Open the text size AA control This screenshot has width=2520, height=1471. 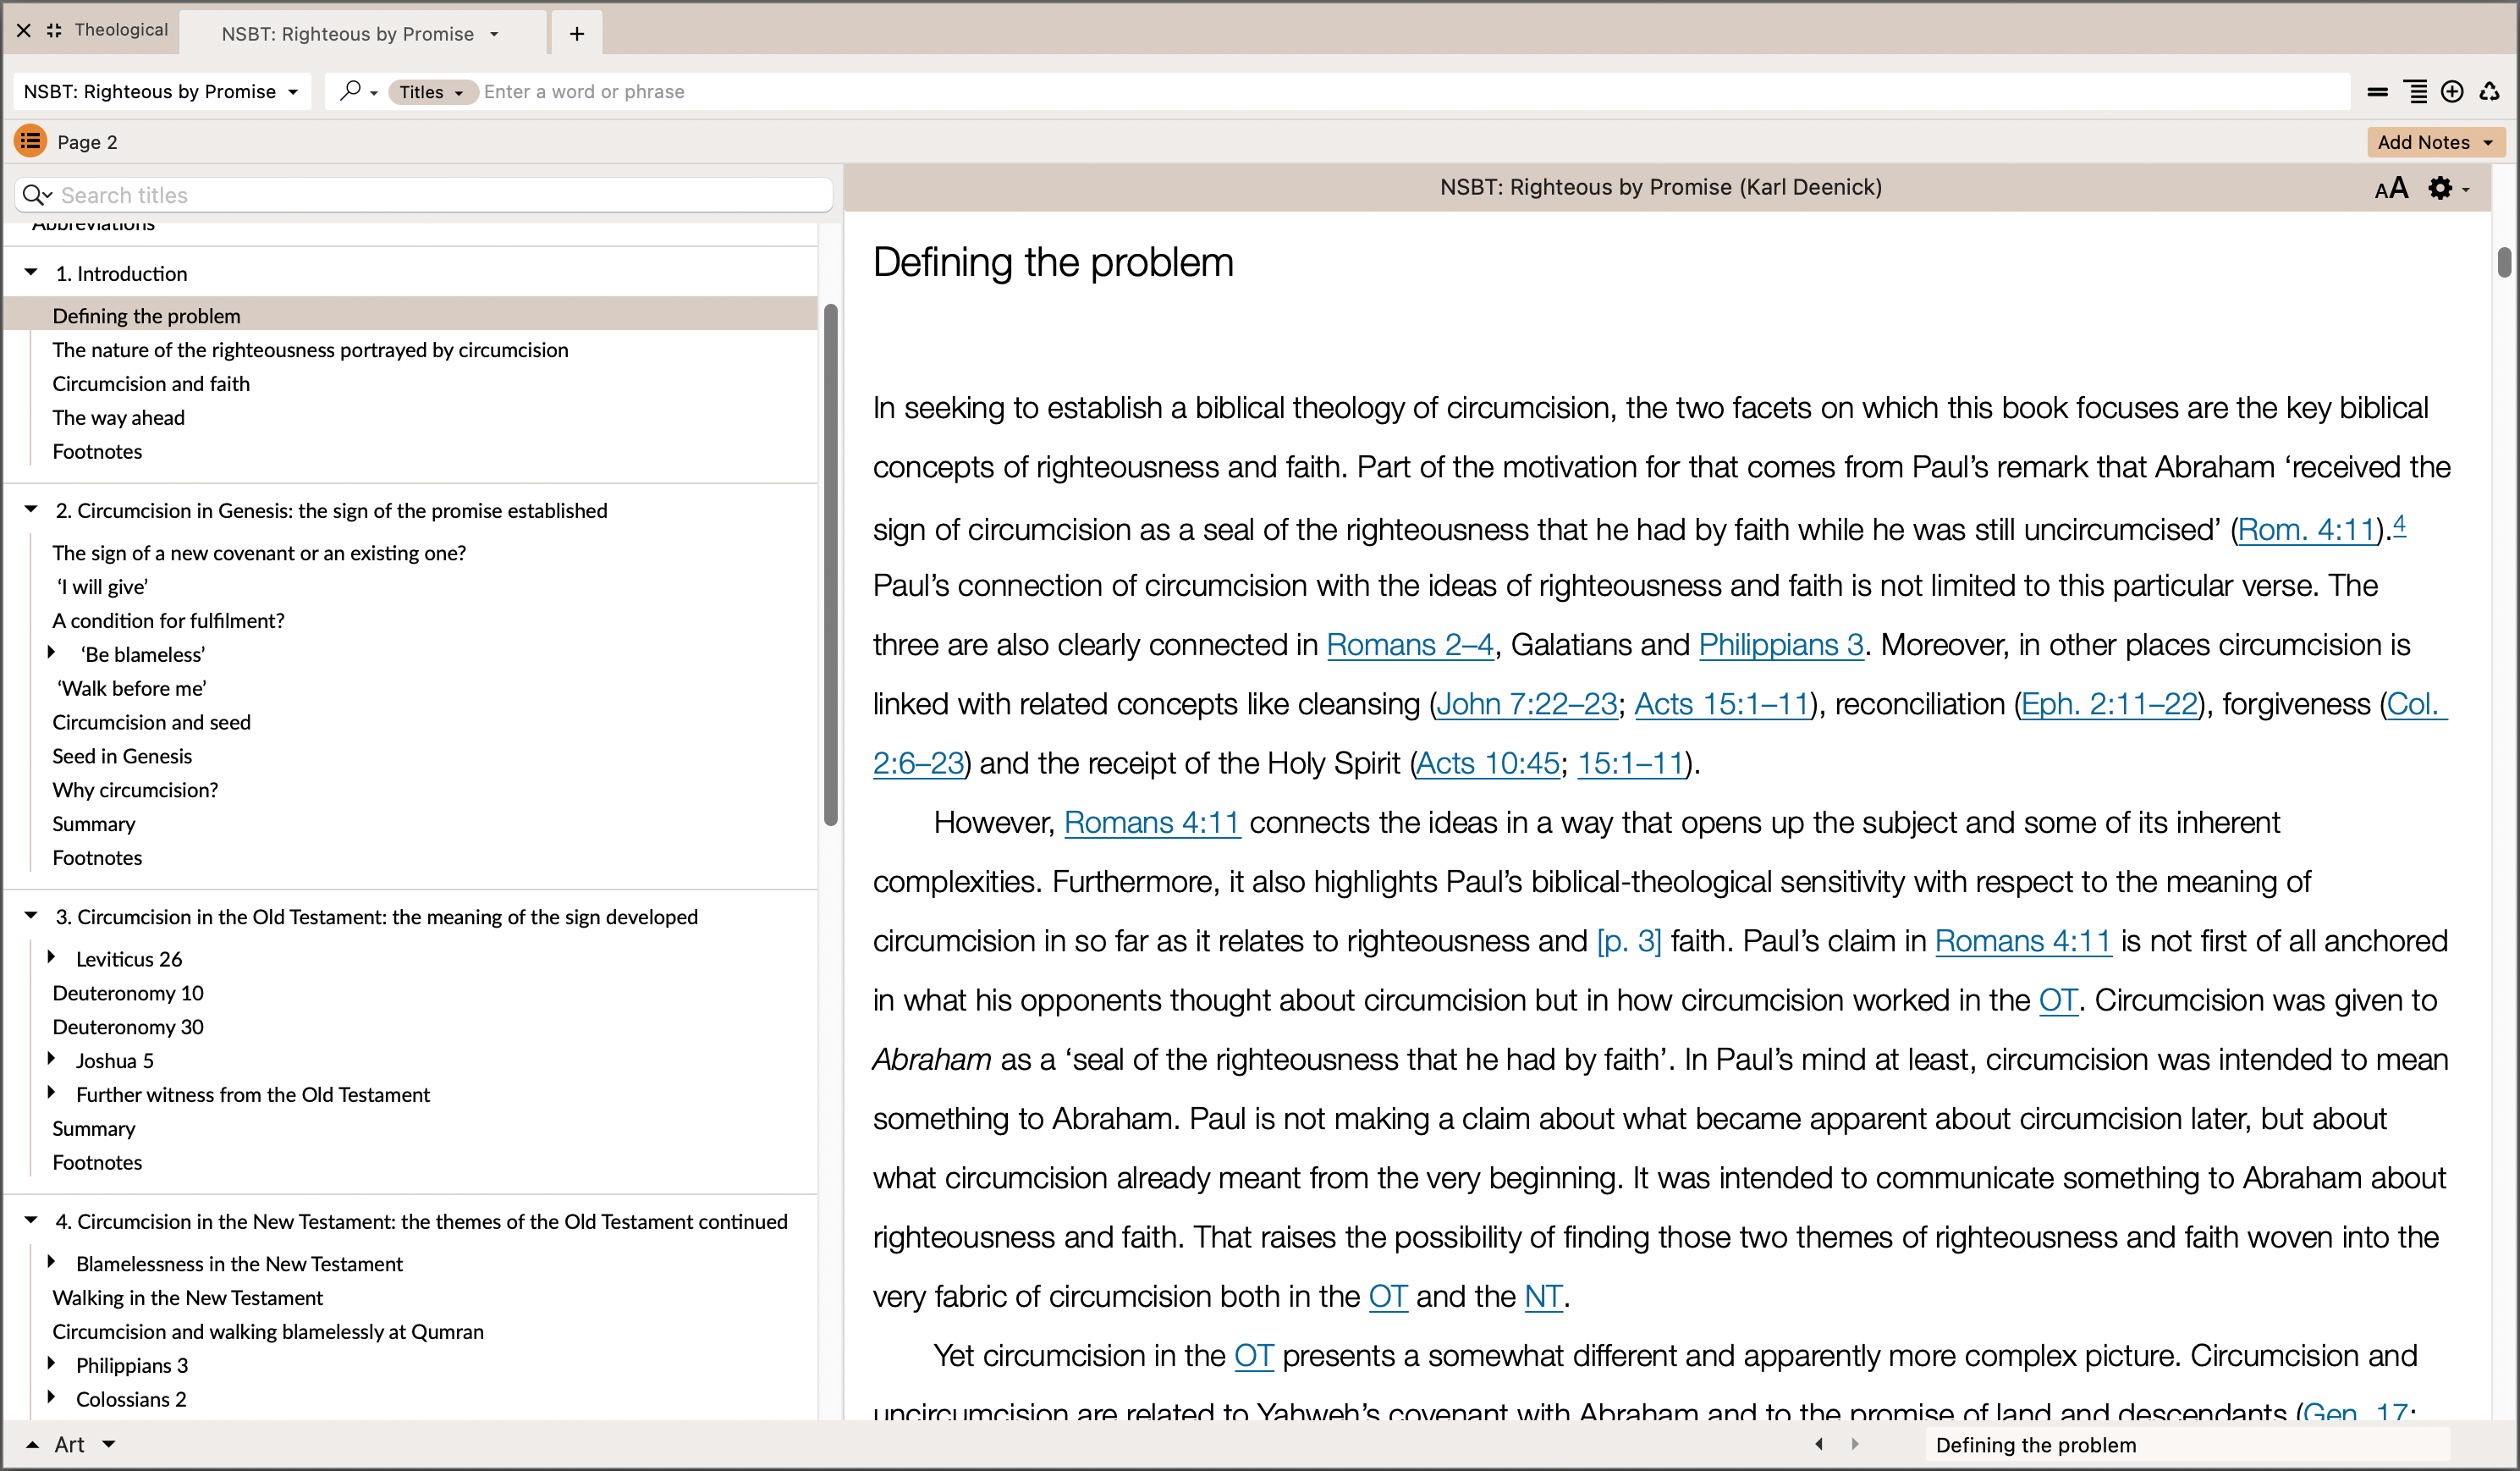click(x=2391, y=188)
